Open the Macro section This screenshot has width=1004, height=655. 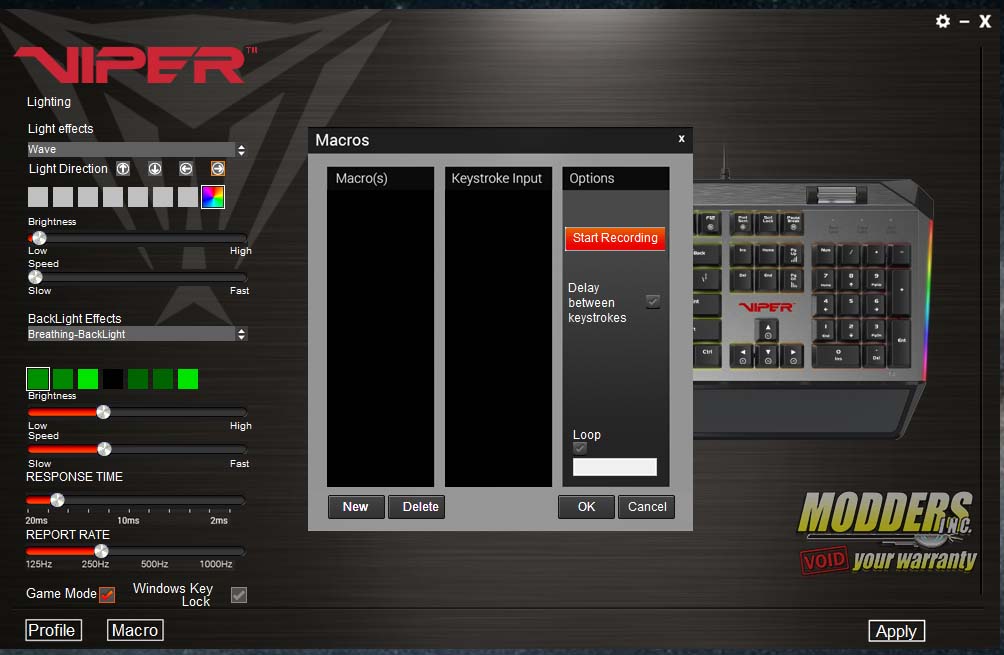[135, 630]
